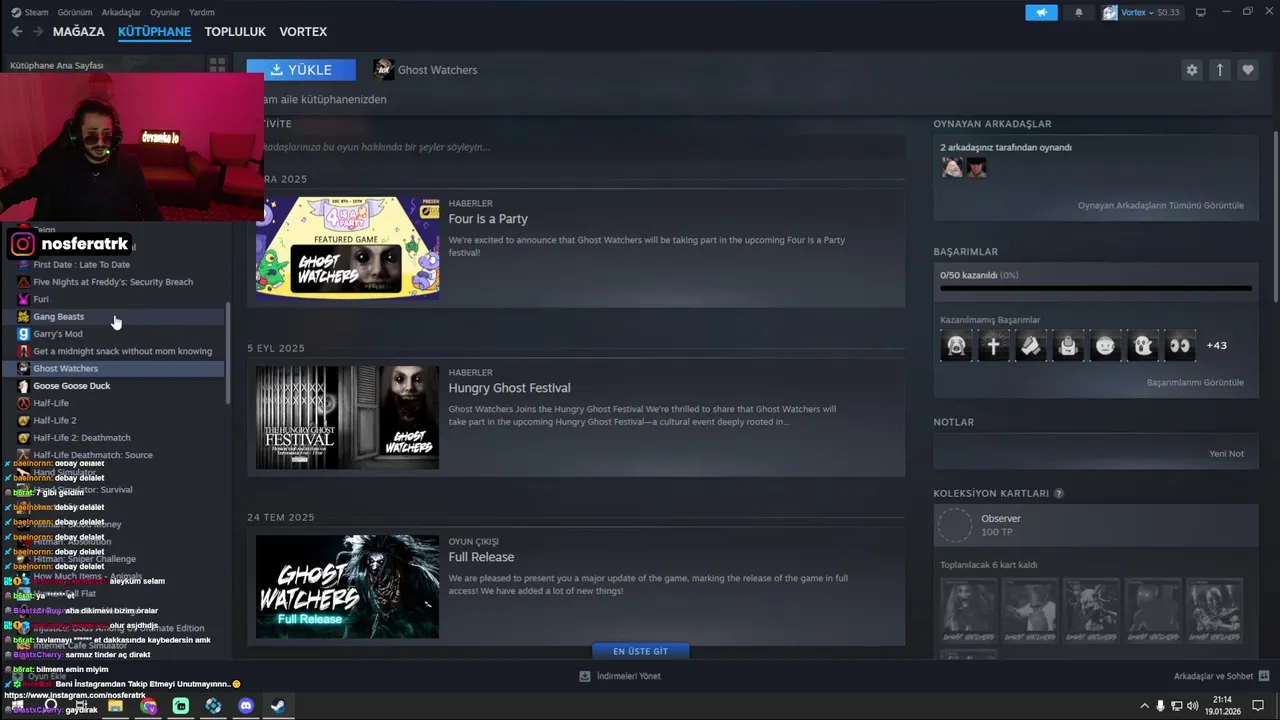Switch to the TOPLULUK tab
The width and height of the screenshot is (1280, 720).
tap(235, 32)
